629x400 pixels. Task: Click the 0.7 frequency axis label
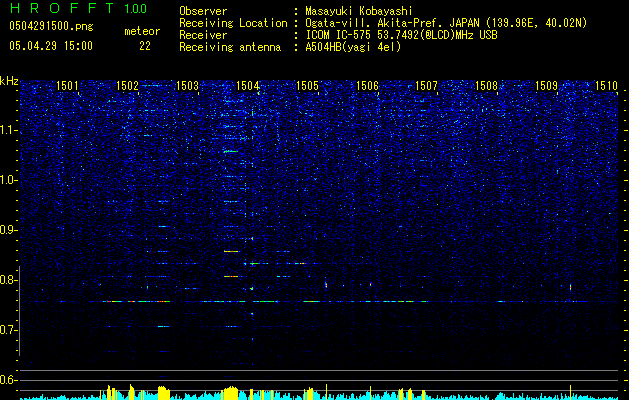click(x=8, y=330)
